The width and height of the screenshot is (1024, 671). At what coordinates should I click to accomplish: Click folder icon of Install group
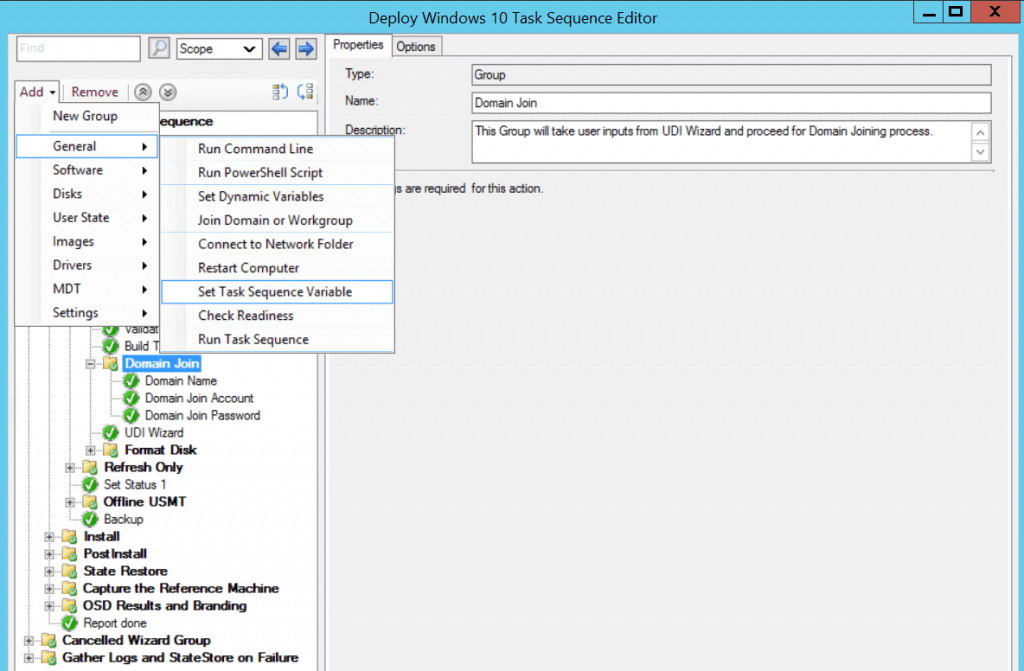click(69, 536)
